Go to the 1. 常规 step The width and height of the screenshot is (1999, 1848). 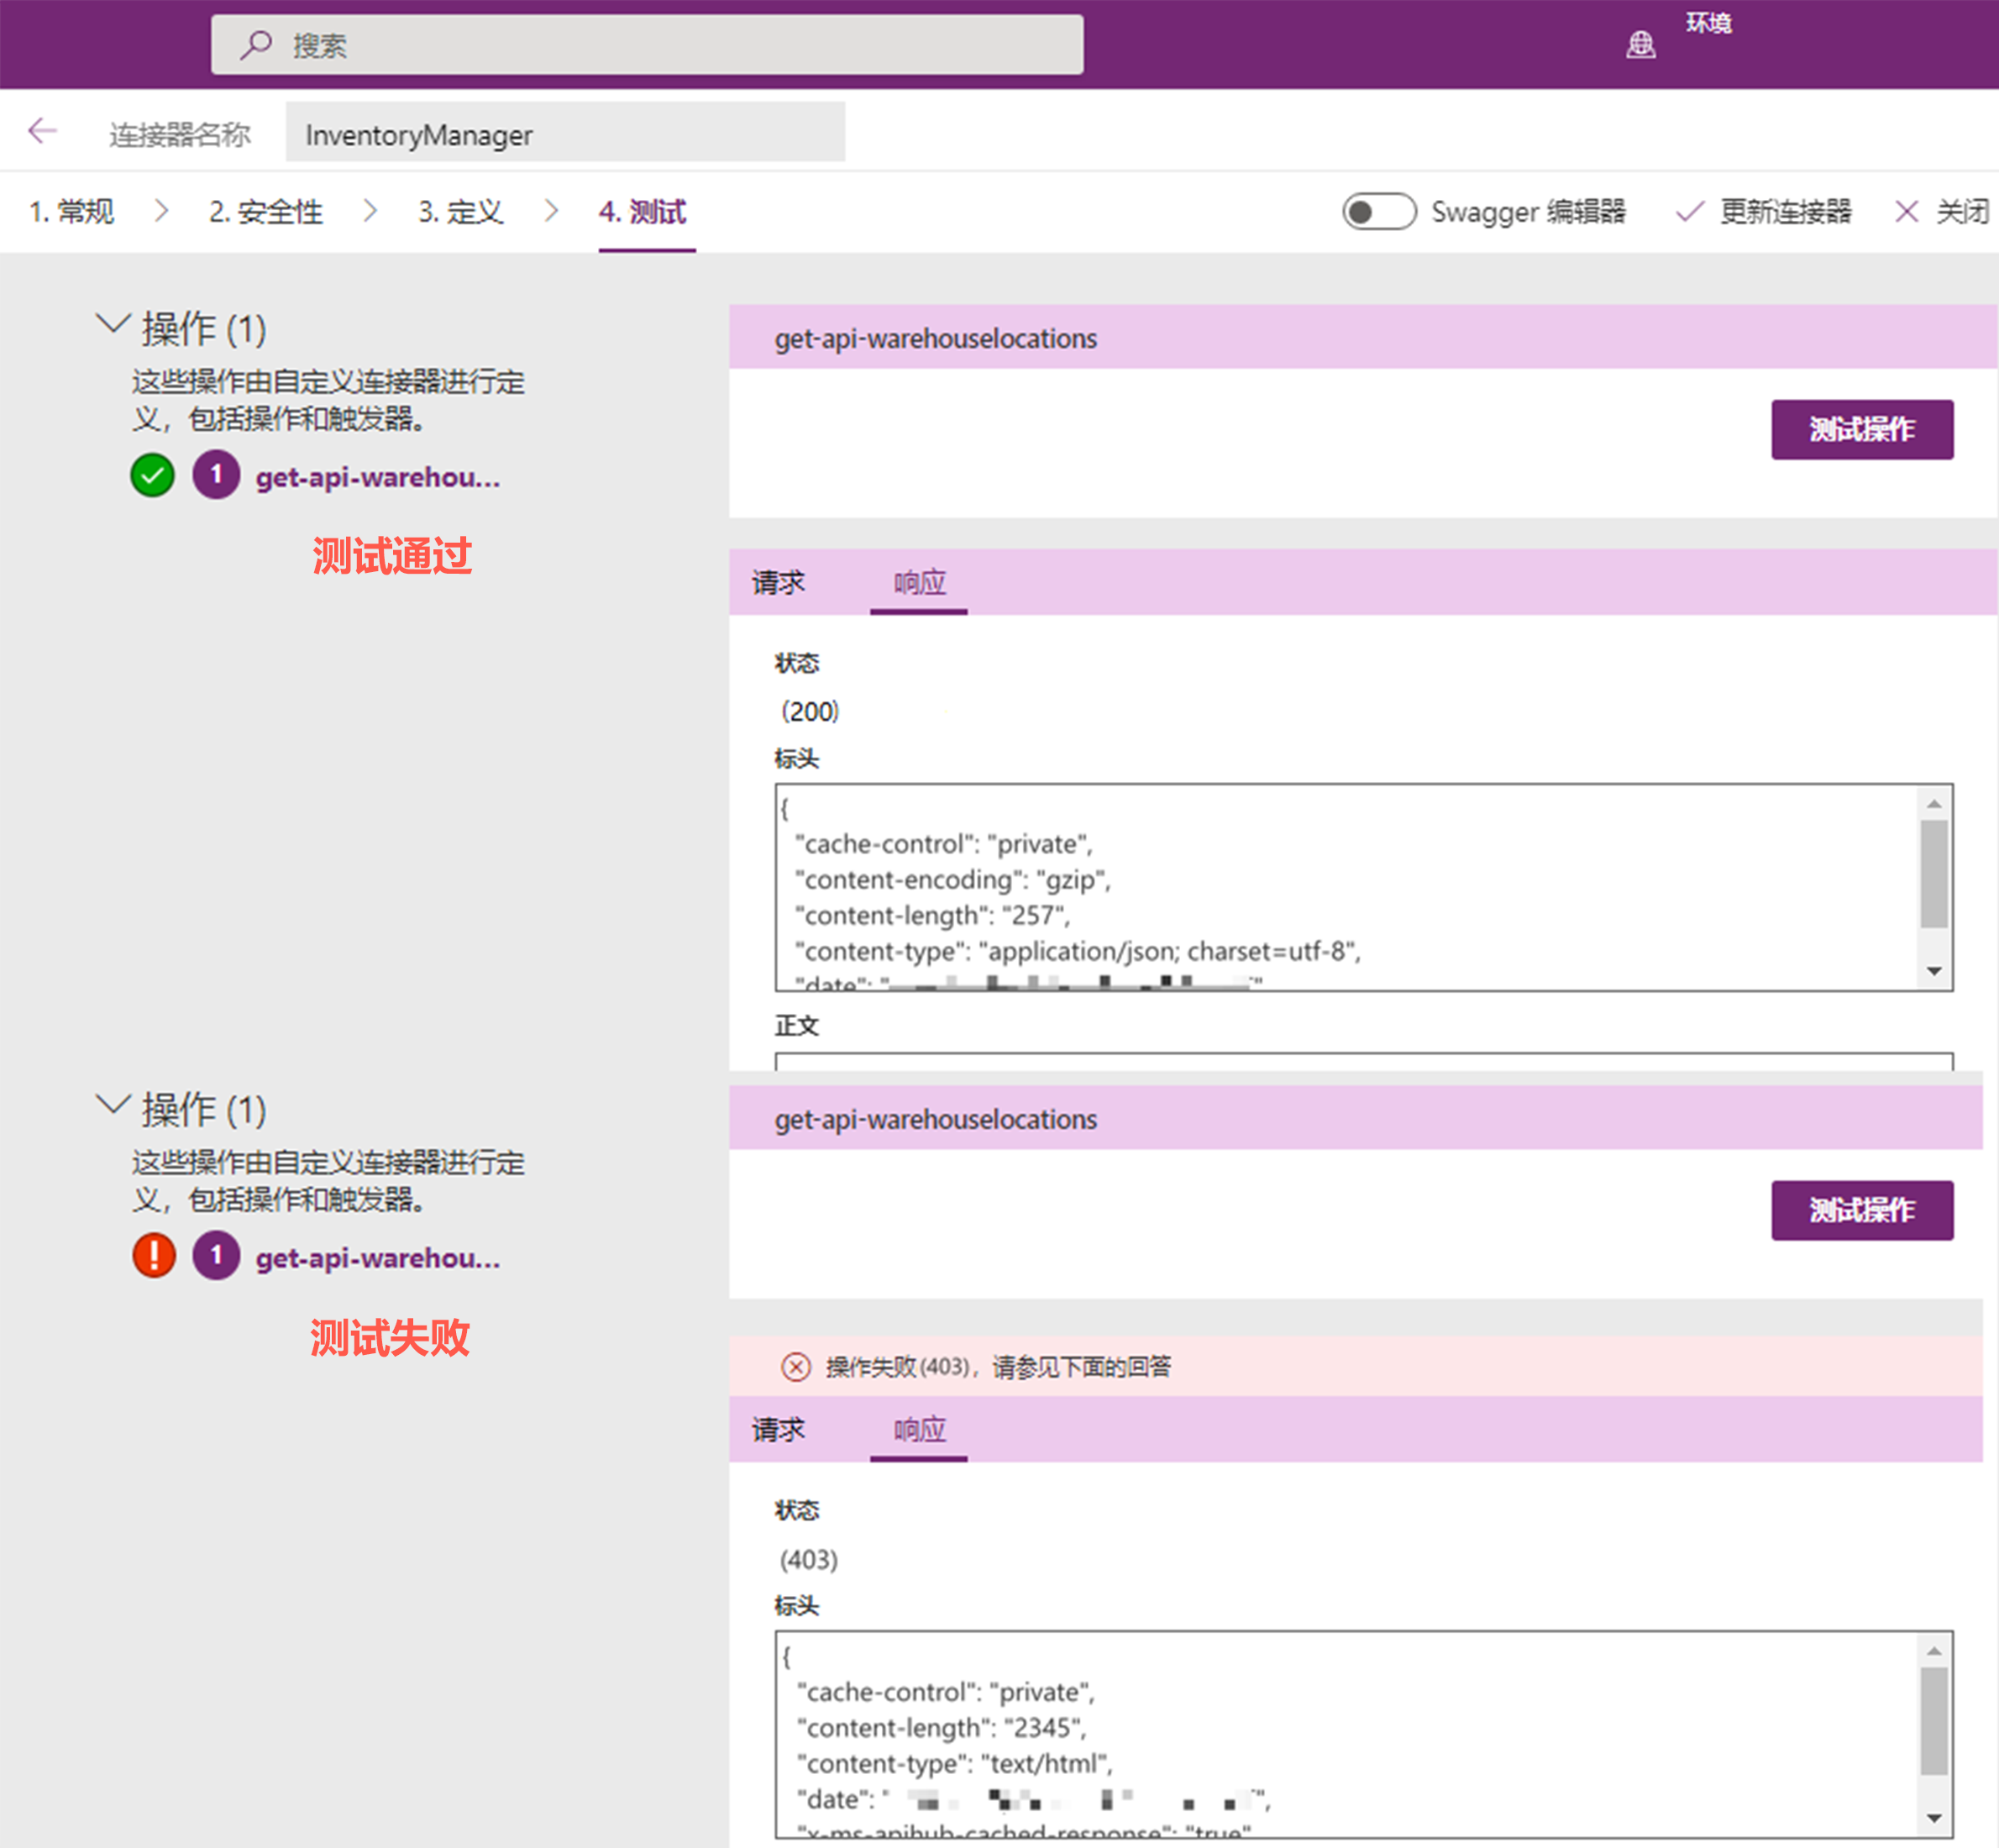click(71, 212)
